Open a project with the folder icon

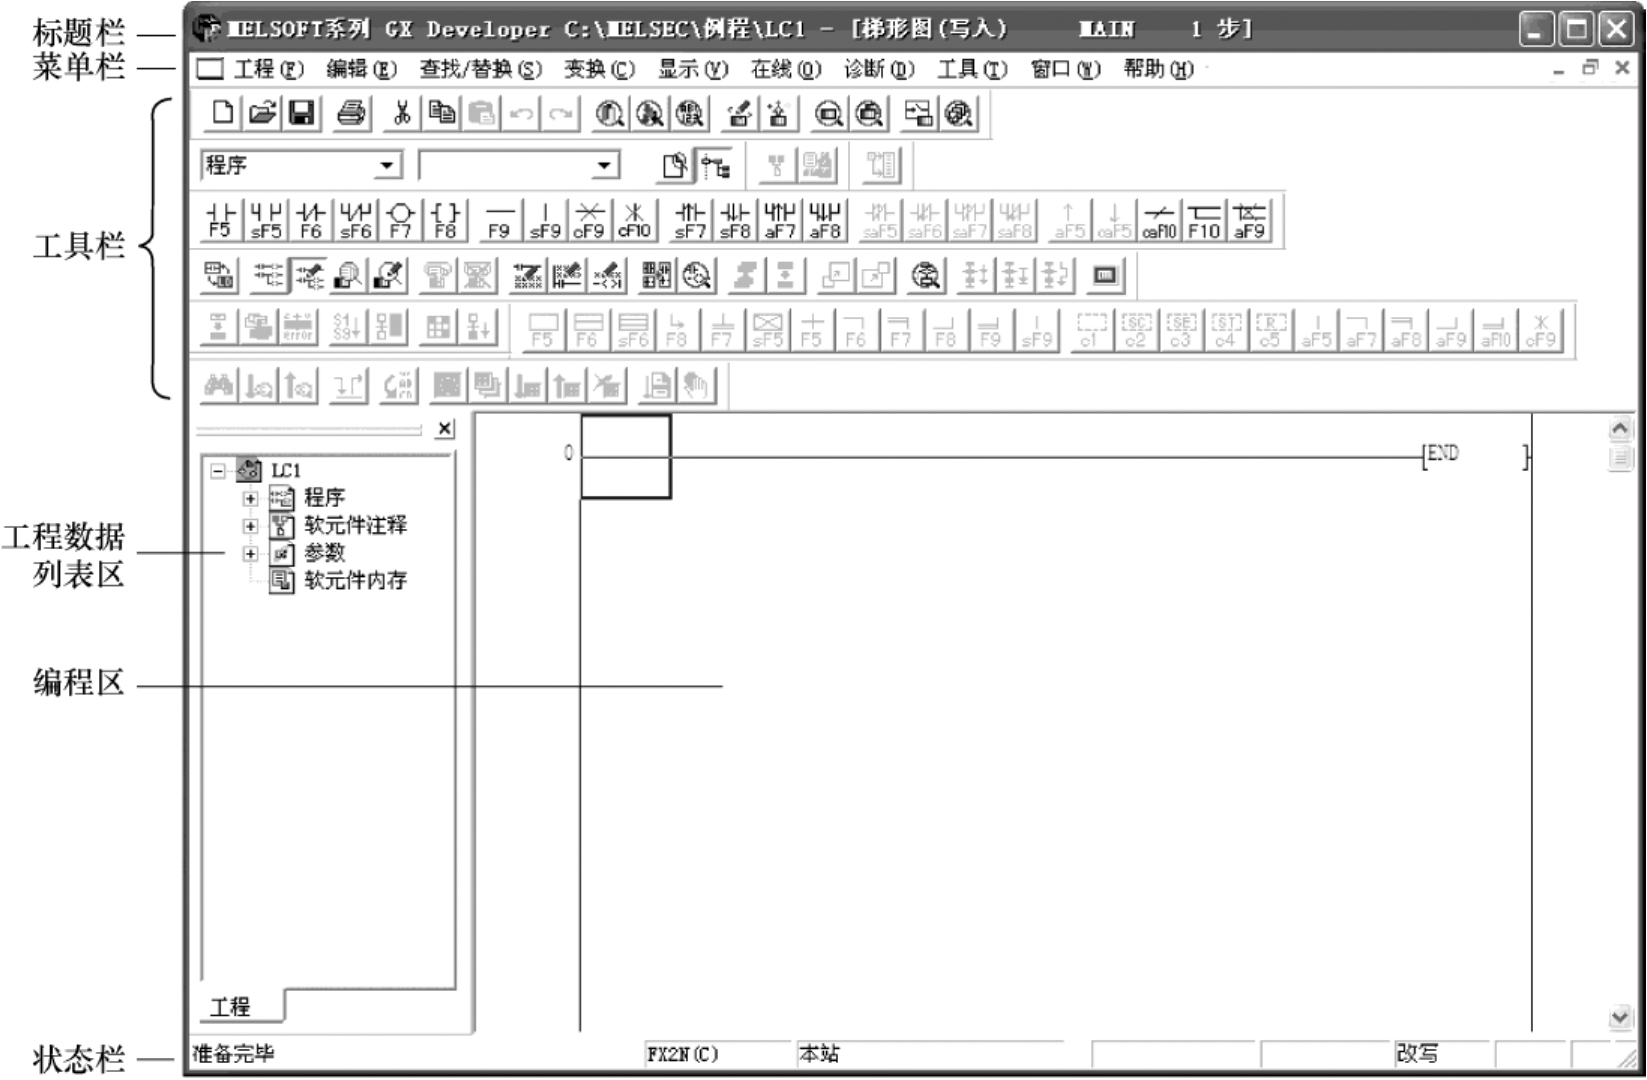[262, 114]
